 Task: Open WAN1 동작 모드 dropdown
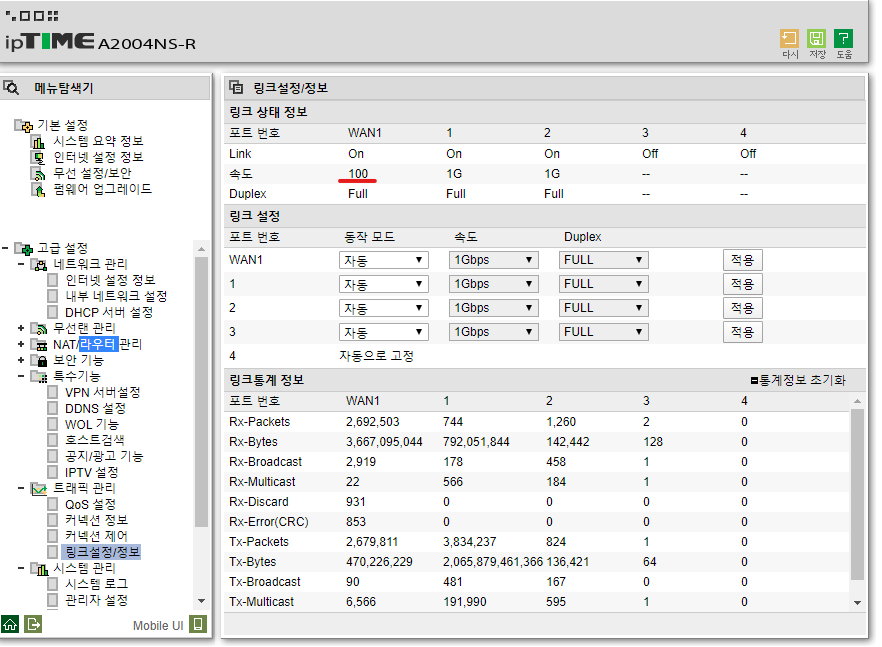coord(384,260)
